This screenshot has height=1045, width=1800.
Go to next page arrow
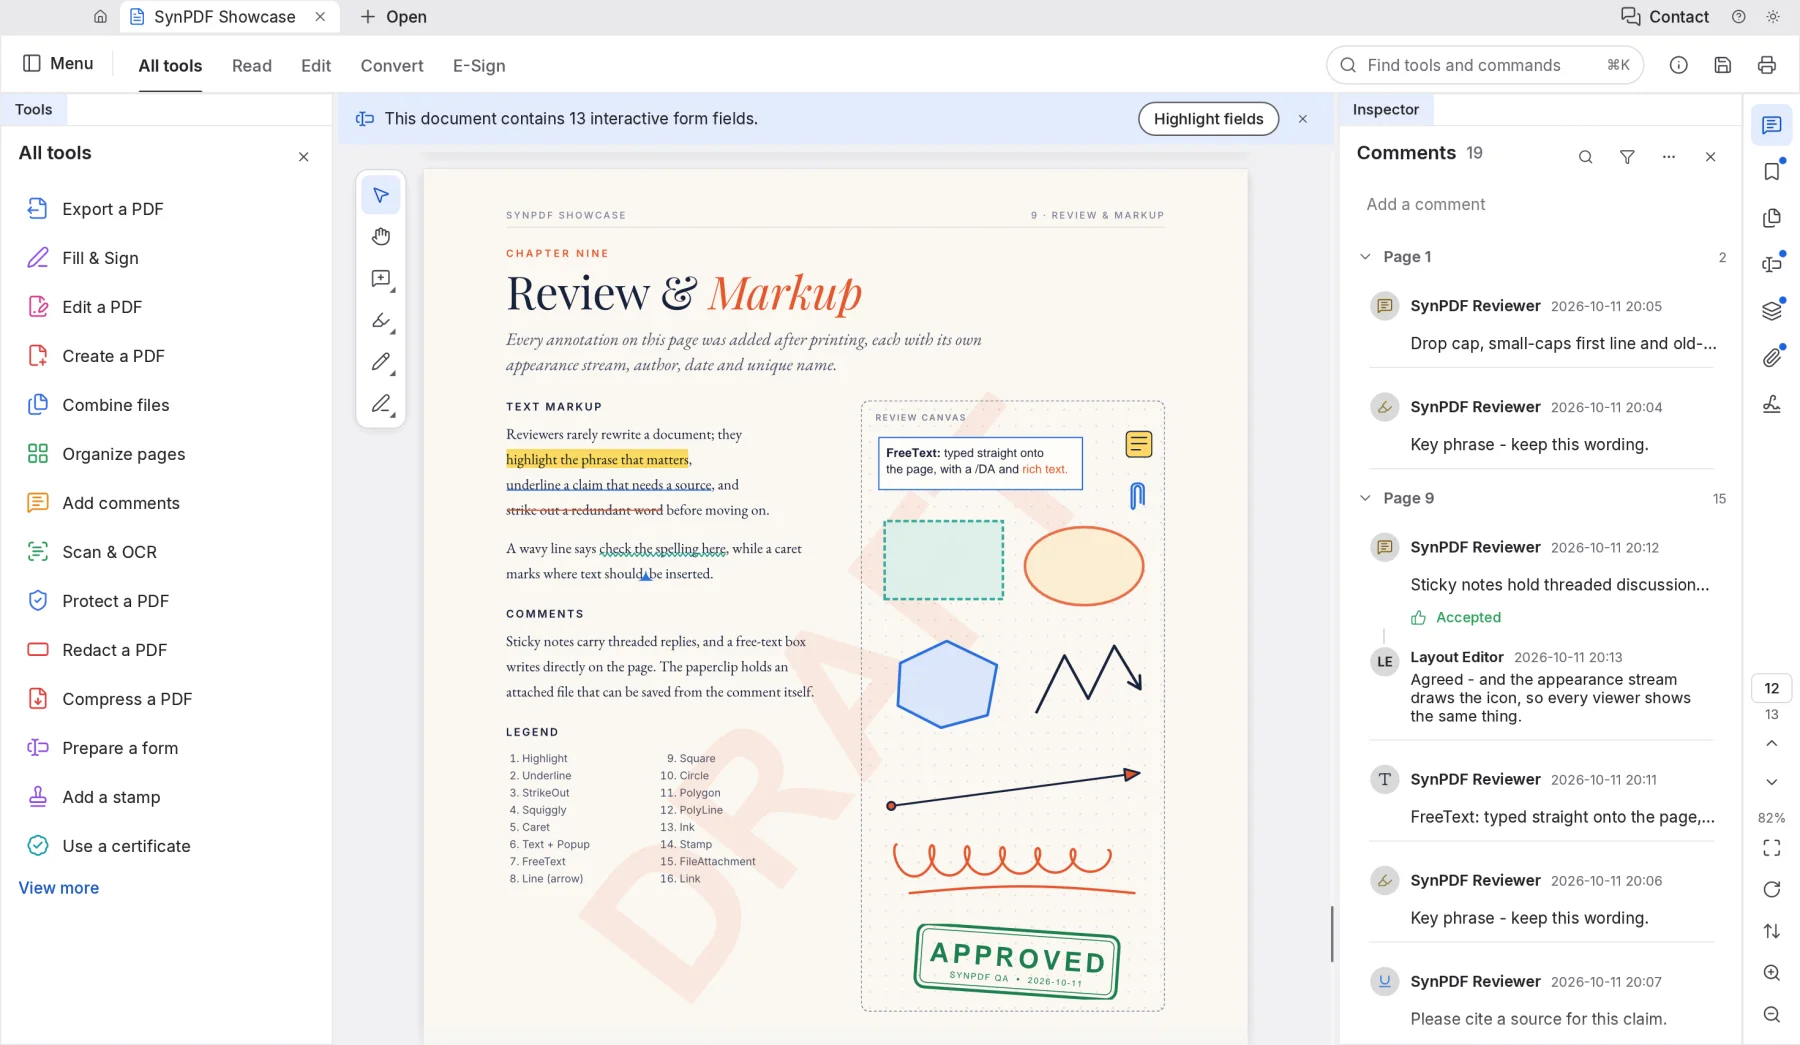tap(1772, 782)
